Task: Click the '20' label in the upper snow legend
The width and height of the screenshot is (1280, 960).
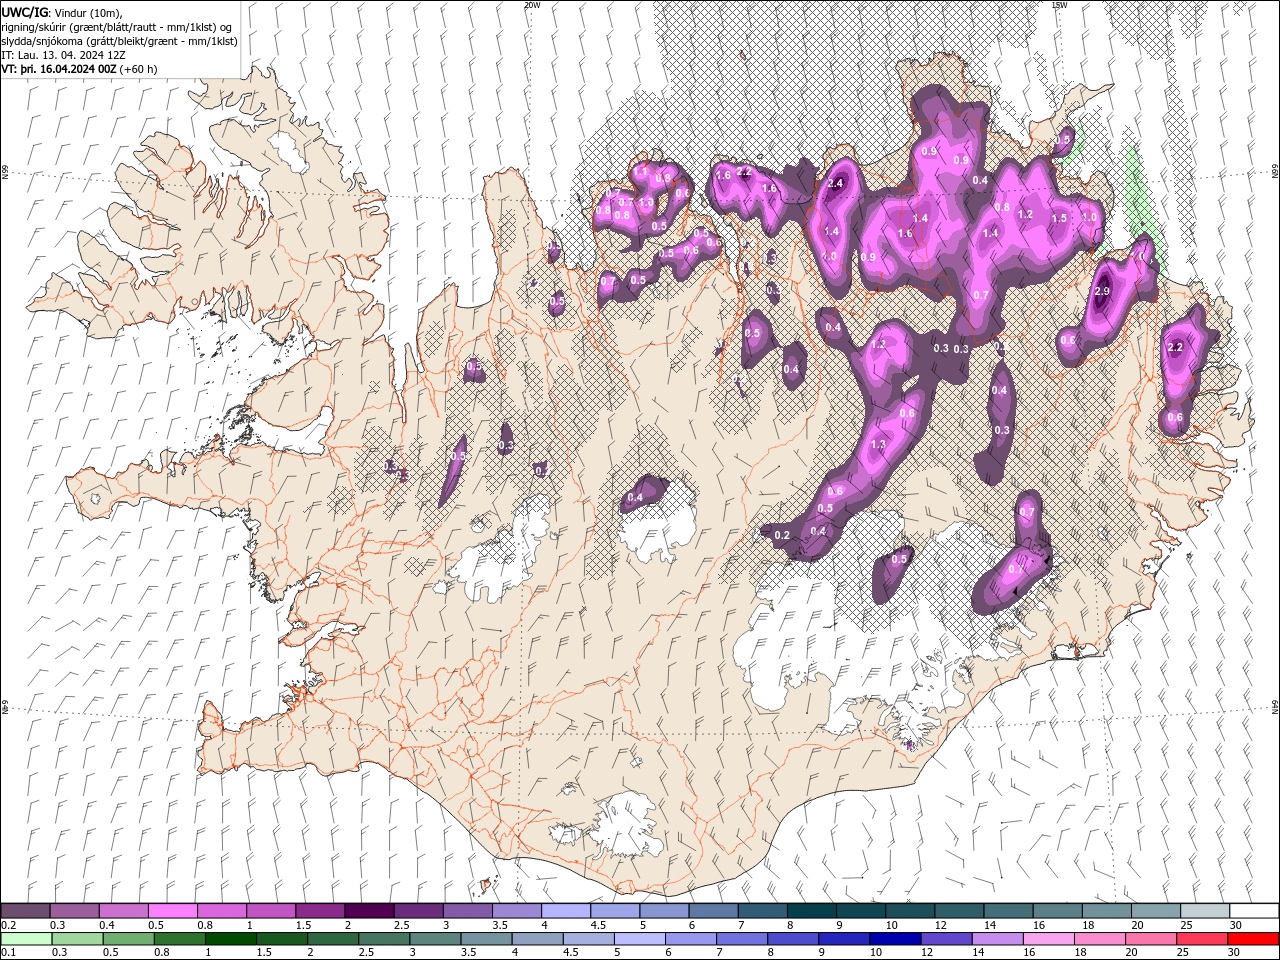Action: pyautogui.click(x=1138, y=925)
